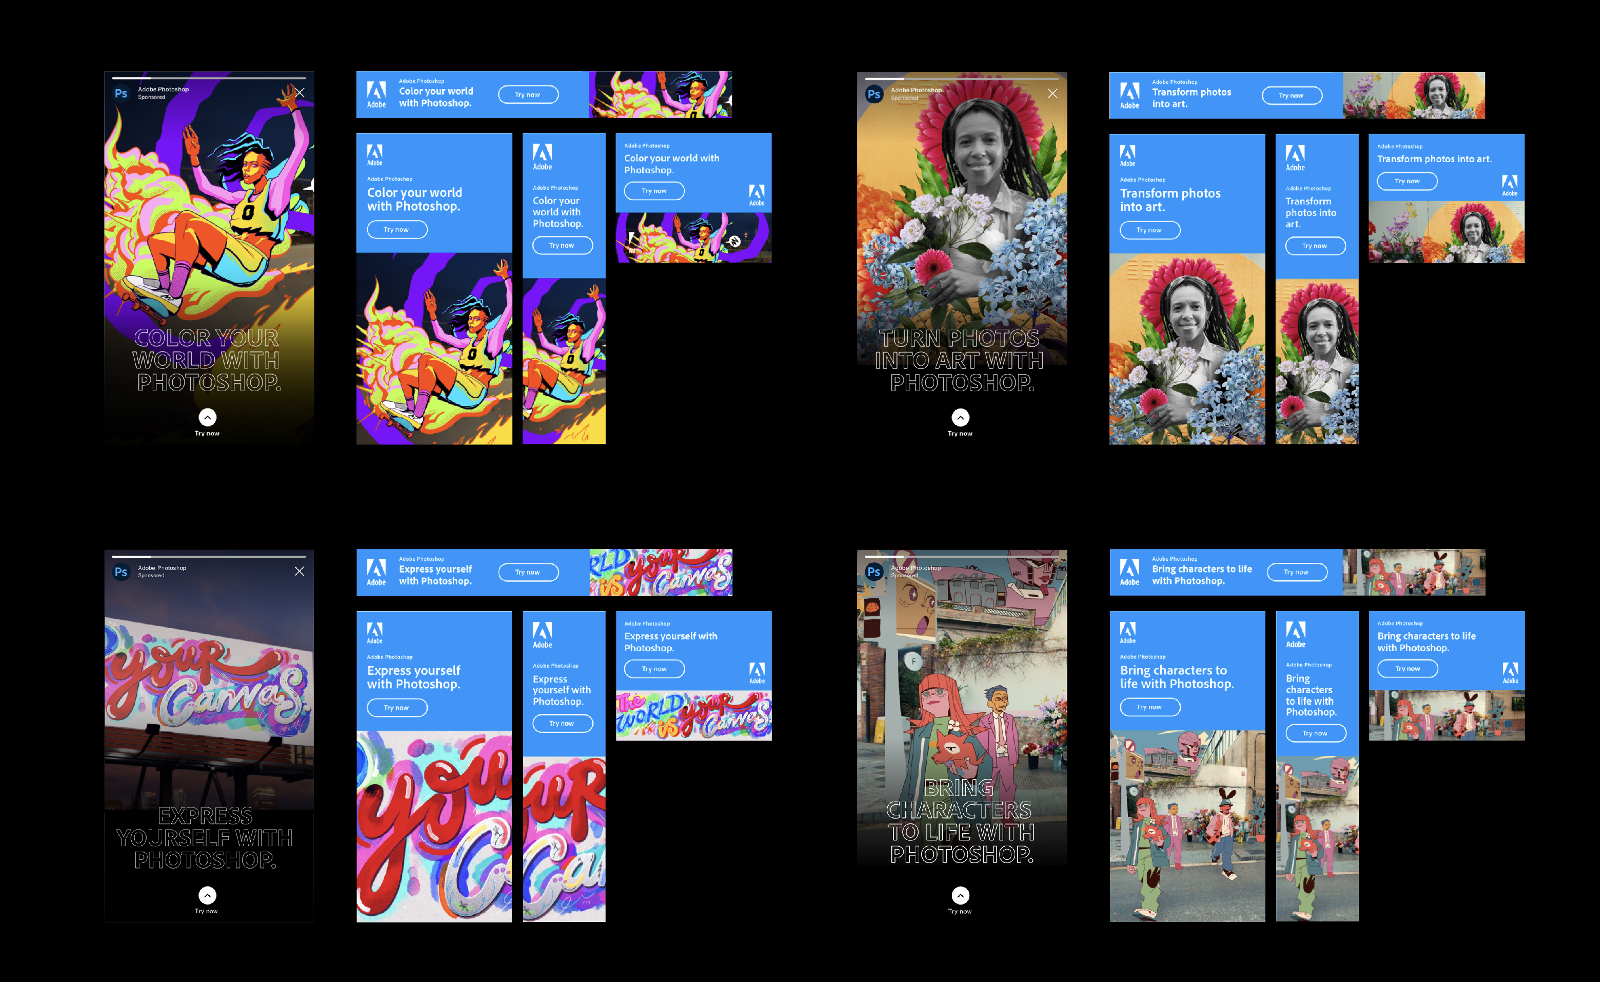Click the Adobe logo in the 'Transform photos into art' wide banner

pyautogui.click(x=1129, y=95)
